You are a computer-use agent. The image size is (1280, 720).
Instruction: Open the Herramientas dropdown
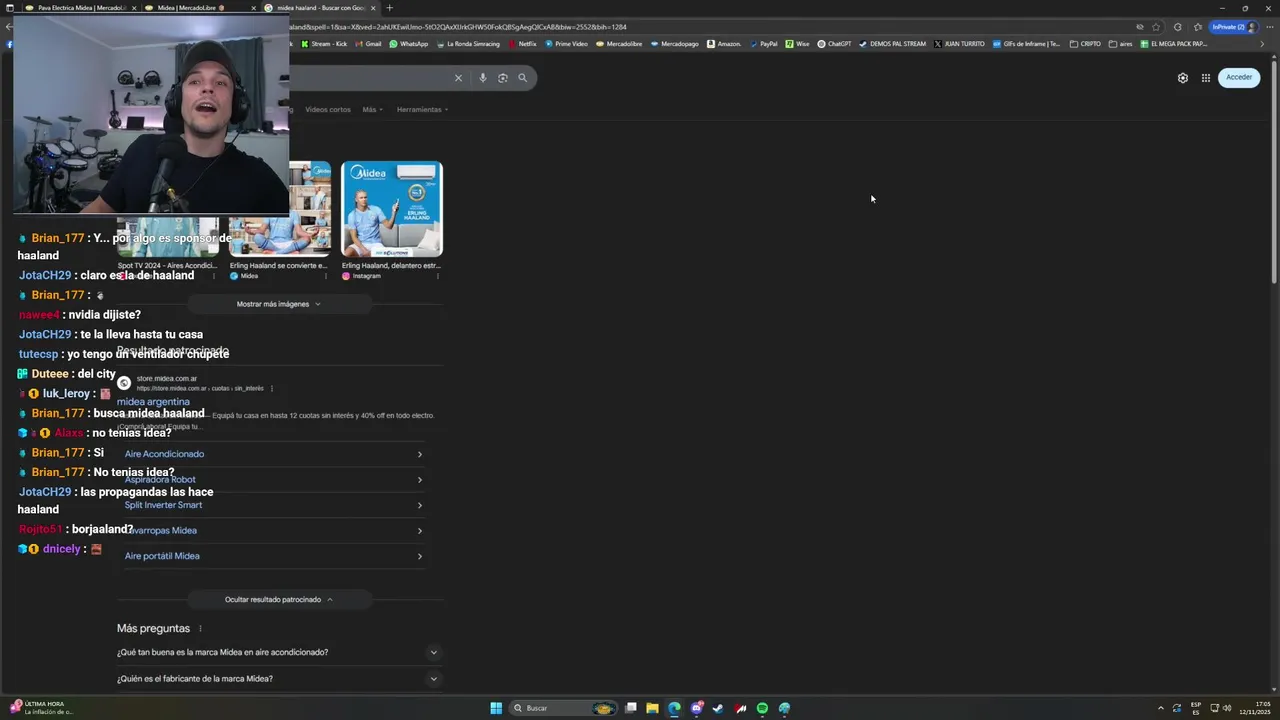point(422,109)
